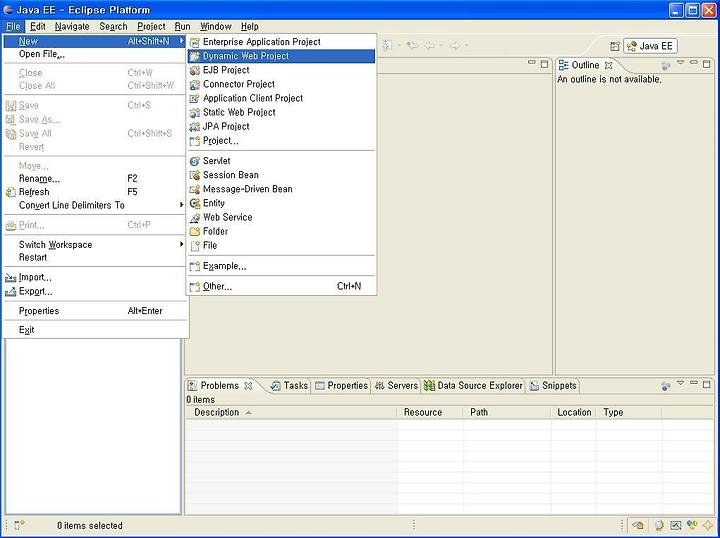
Task: Open Other... new wizard entry
Action: [x=281, y=286]
